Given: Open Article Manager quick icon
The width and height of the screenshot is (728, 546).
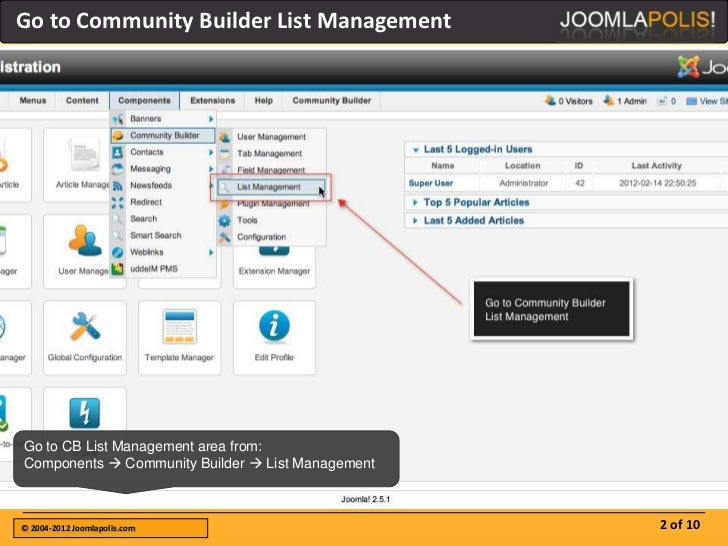Looking at the screenshot, I should (77, 165).
